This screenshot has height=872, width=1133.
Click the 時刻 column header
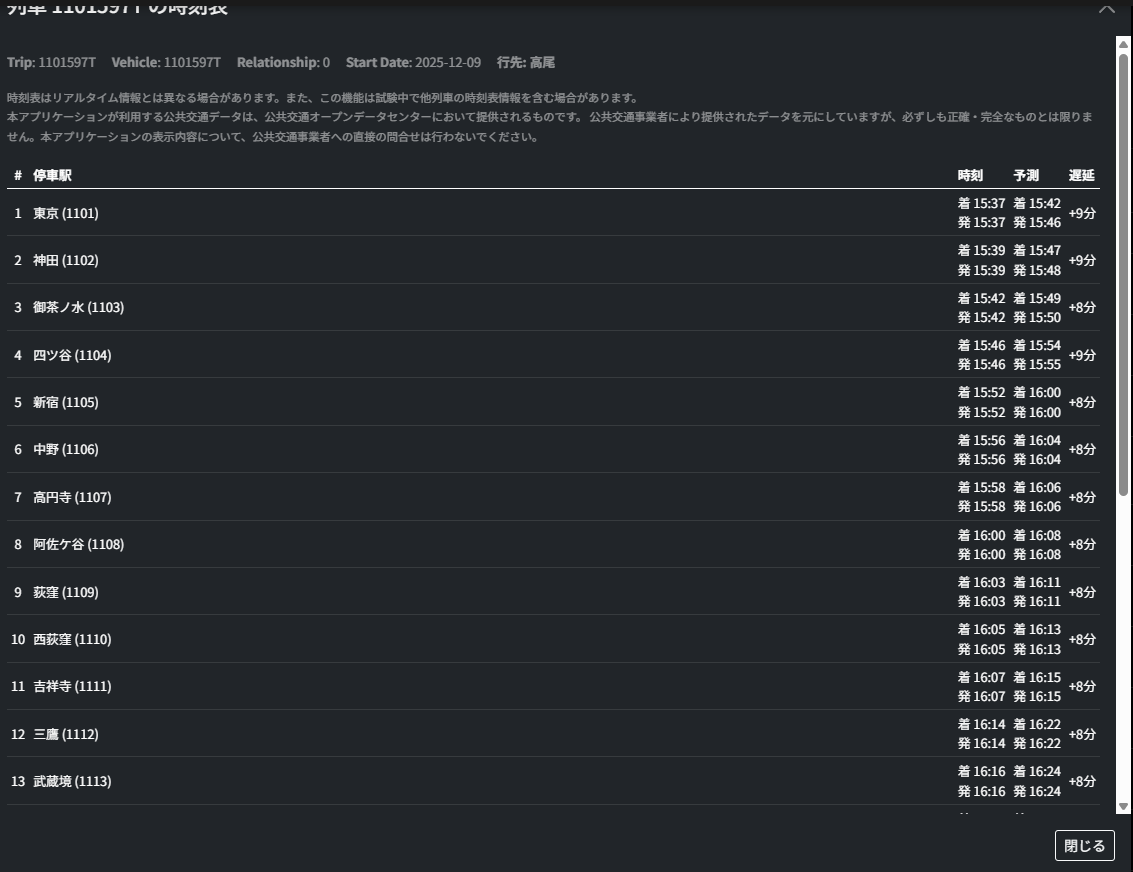(x=970, y=175)
